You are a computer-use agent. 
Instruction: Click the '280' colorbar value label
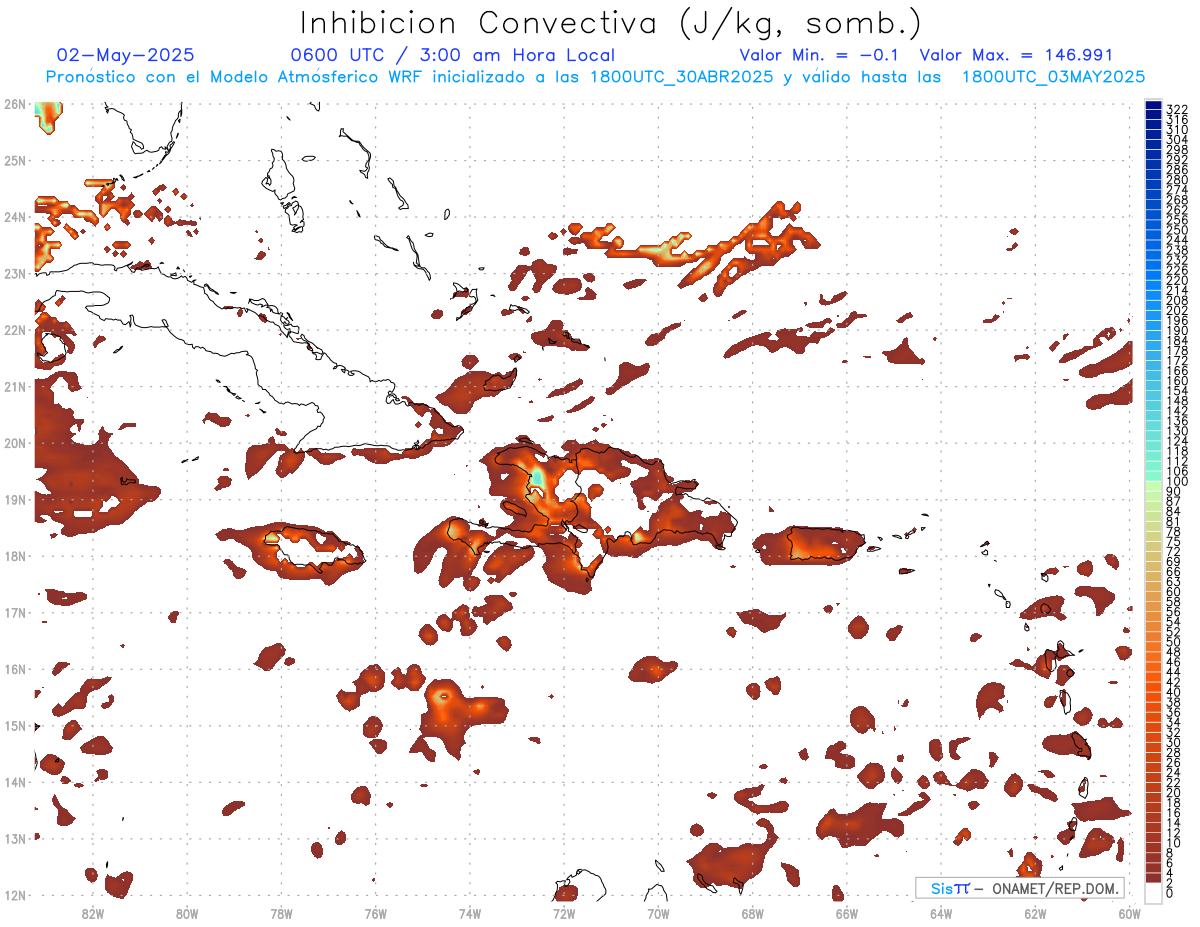[x=1177, y=179]
